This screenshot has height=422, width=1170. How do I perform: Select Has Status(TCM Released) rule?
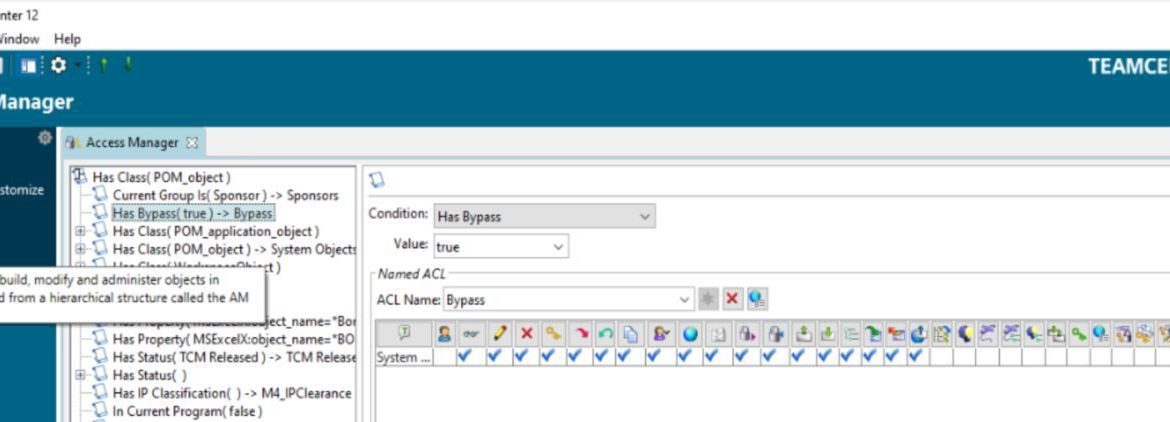tap(234, 357)
